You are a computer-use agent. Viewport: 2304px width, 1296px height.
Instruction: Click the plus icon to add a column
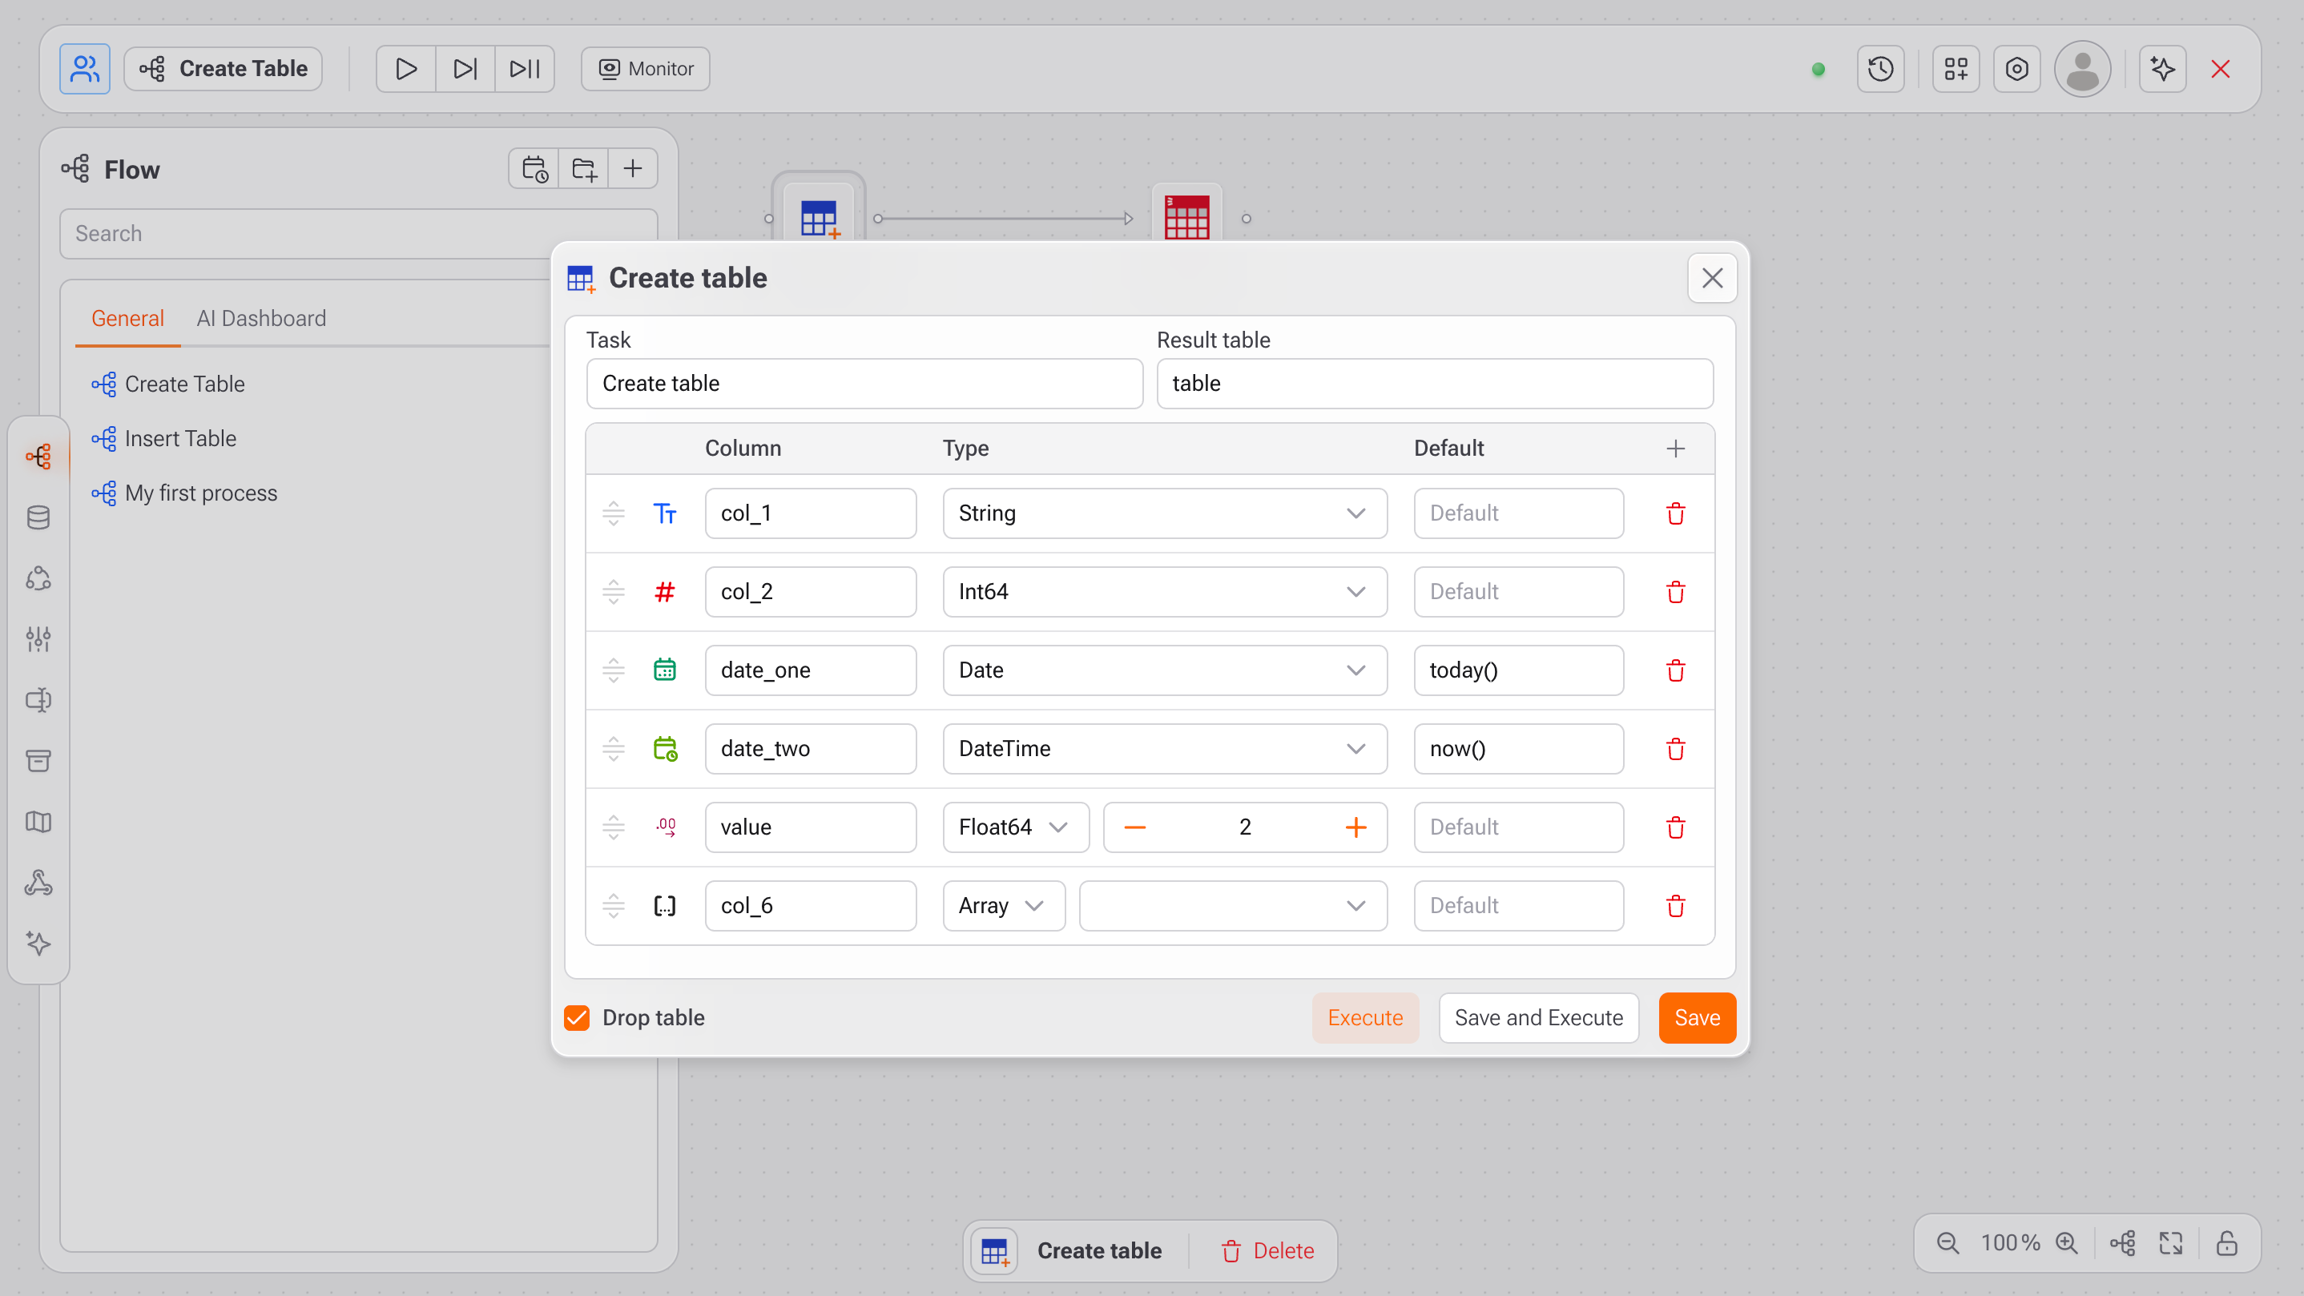point(1675,449)
